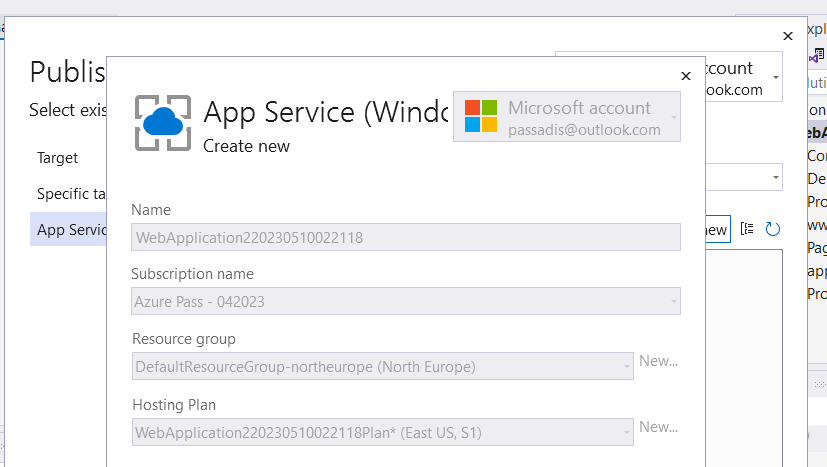Click New next to Hosting Plan

click(658, 427)
